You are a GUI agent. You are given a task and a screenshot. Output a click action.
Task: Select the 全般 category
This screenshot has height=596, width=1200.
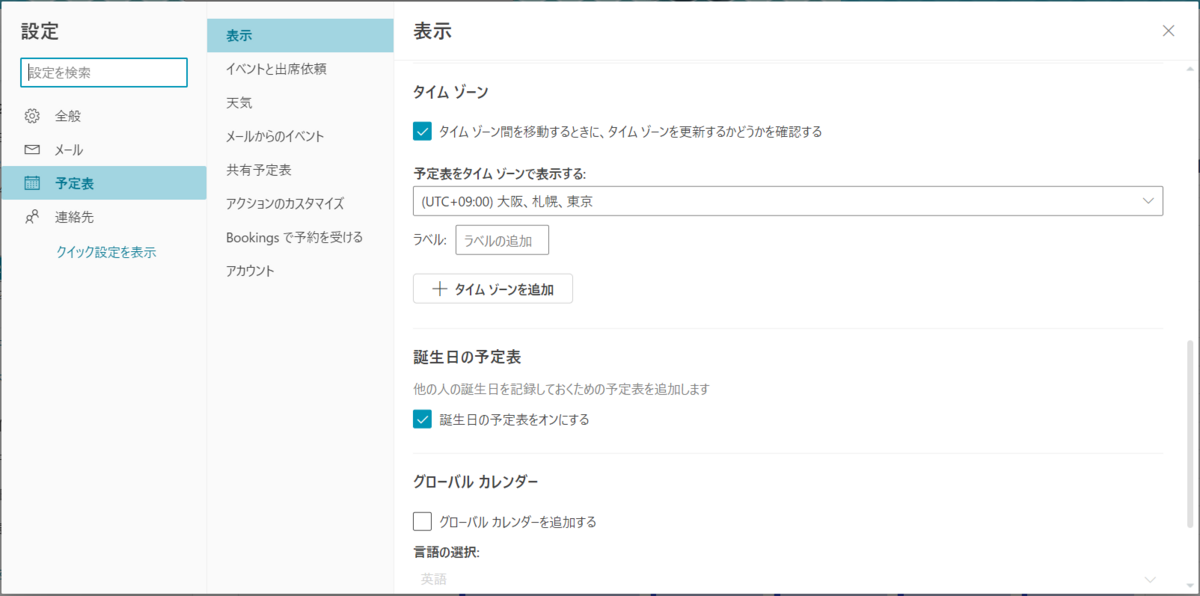(103, 116)
